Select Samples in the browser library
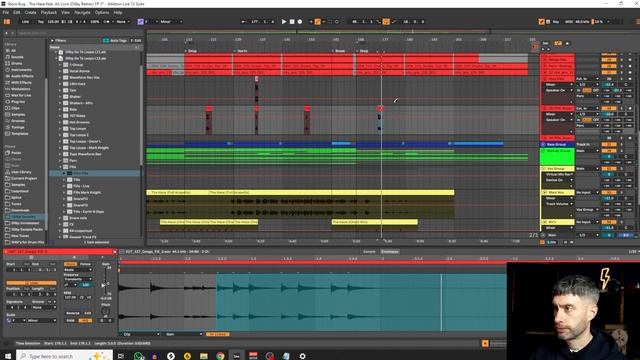The width and height of the screenshot is (640, 360). (x=18, y=114)
